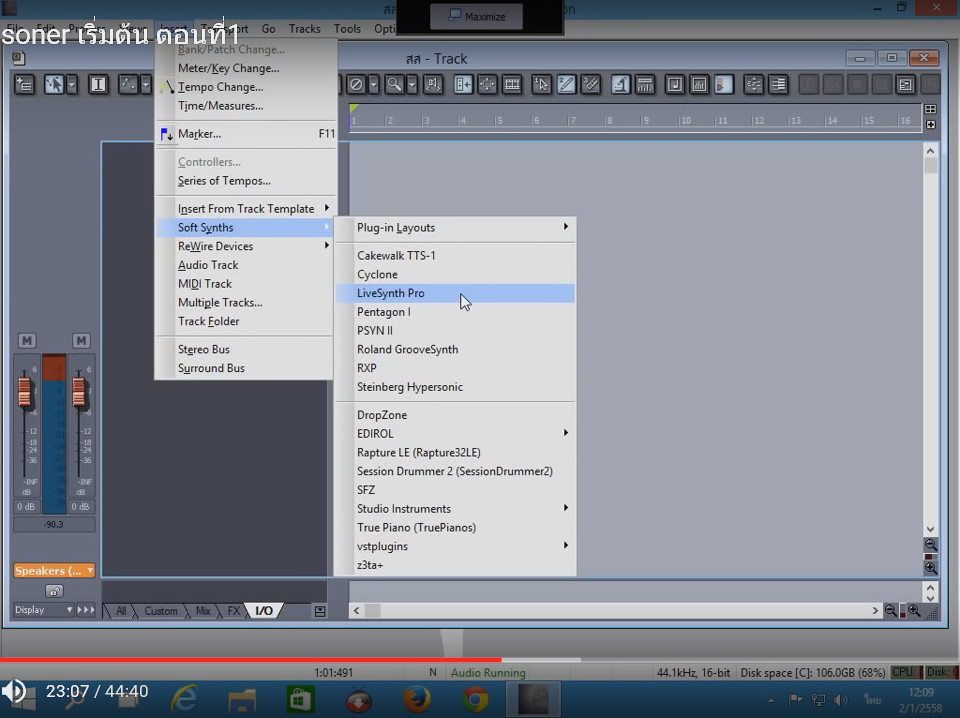Expand Insert From Track Template submenu
Screen dimensions: 960x718
click(x=245, y=209)
